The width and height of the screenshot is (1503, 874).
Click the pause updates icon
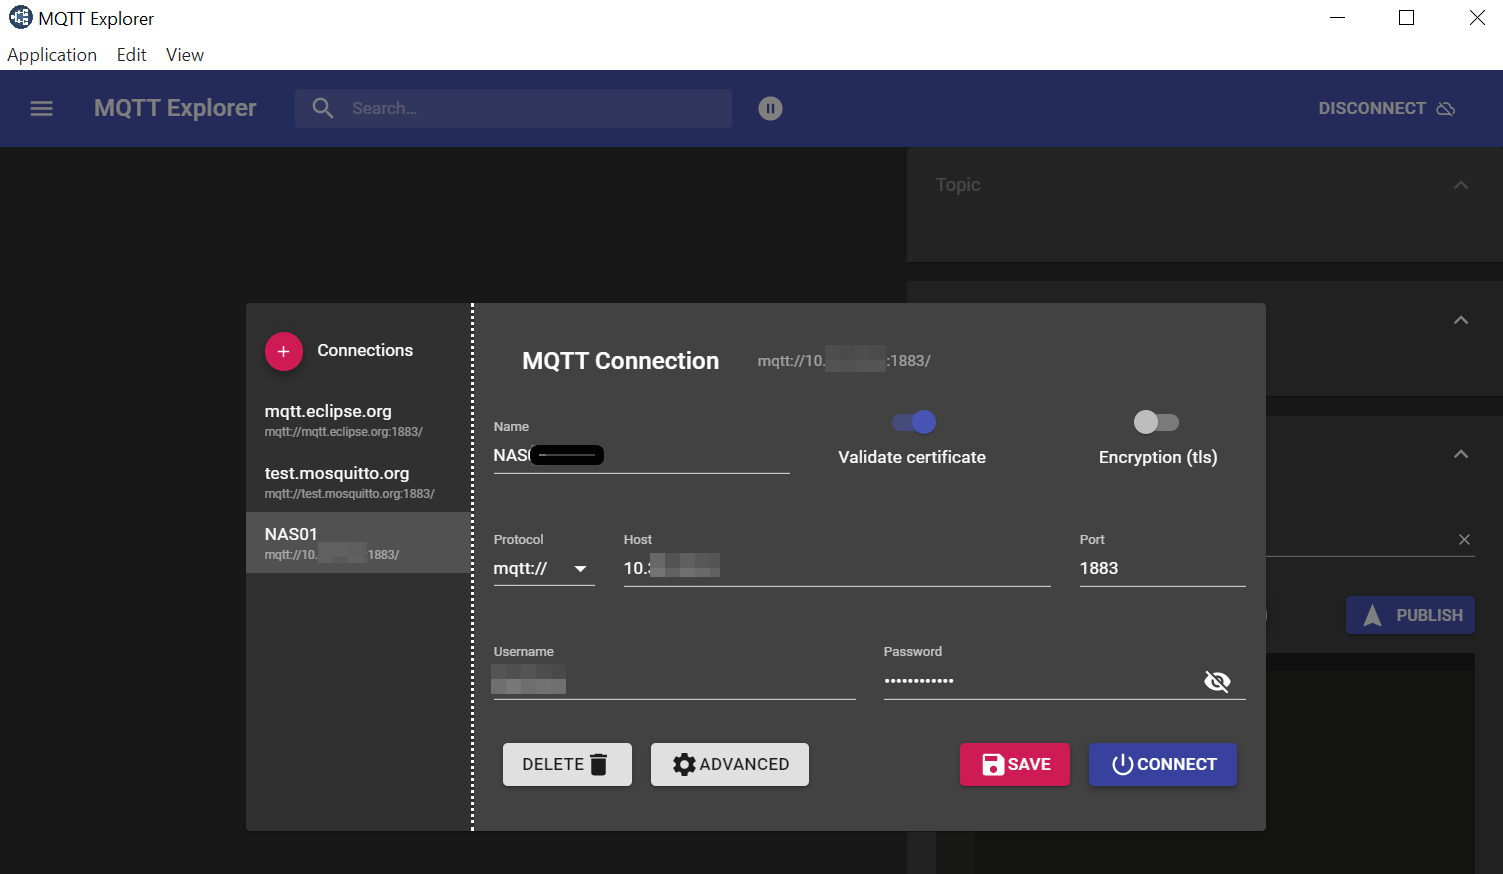[x=770, y=108]
